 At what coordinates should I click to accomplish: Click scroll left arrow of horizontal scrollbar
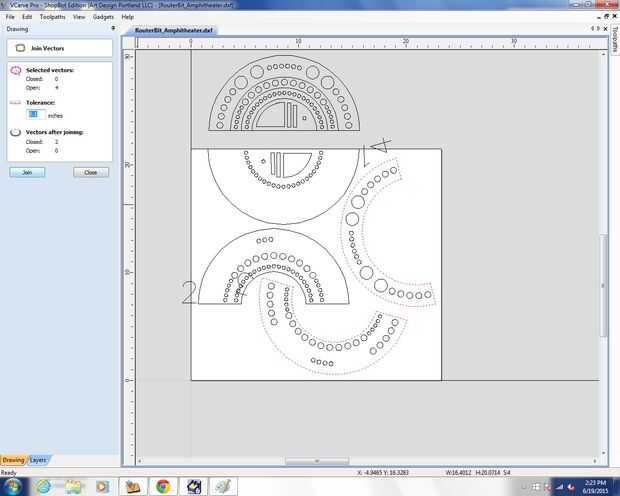point(139,461)
